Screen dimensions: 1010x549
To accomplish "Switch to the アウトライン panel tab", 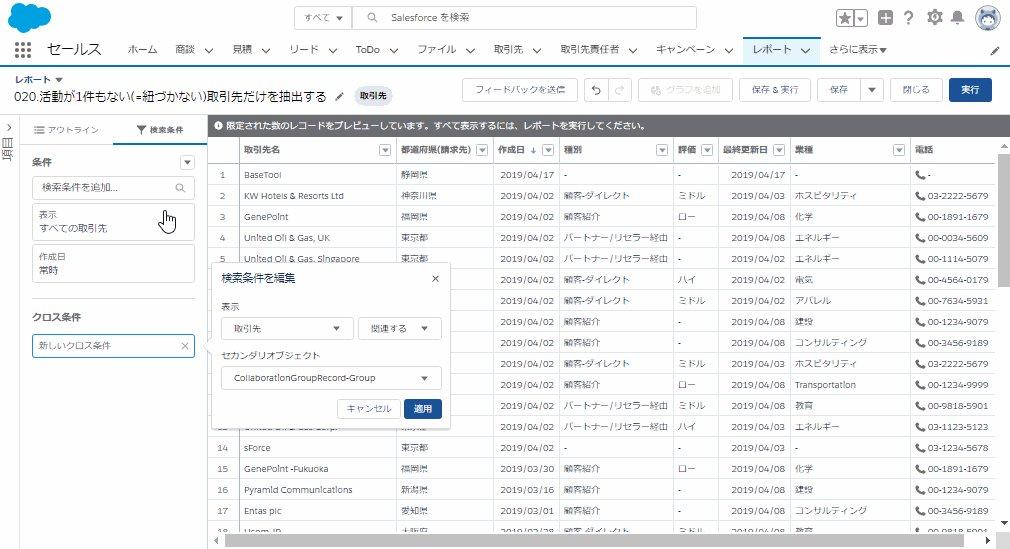I will click(66, 130).
